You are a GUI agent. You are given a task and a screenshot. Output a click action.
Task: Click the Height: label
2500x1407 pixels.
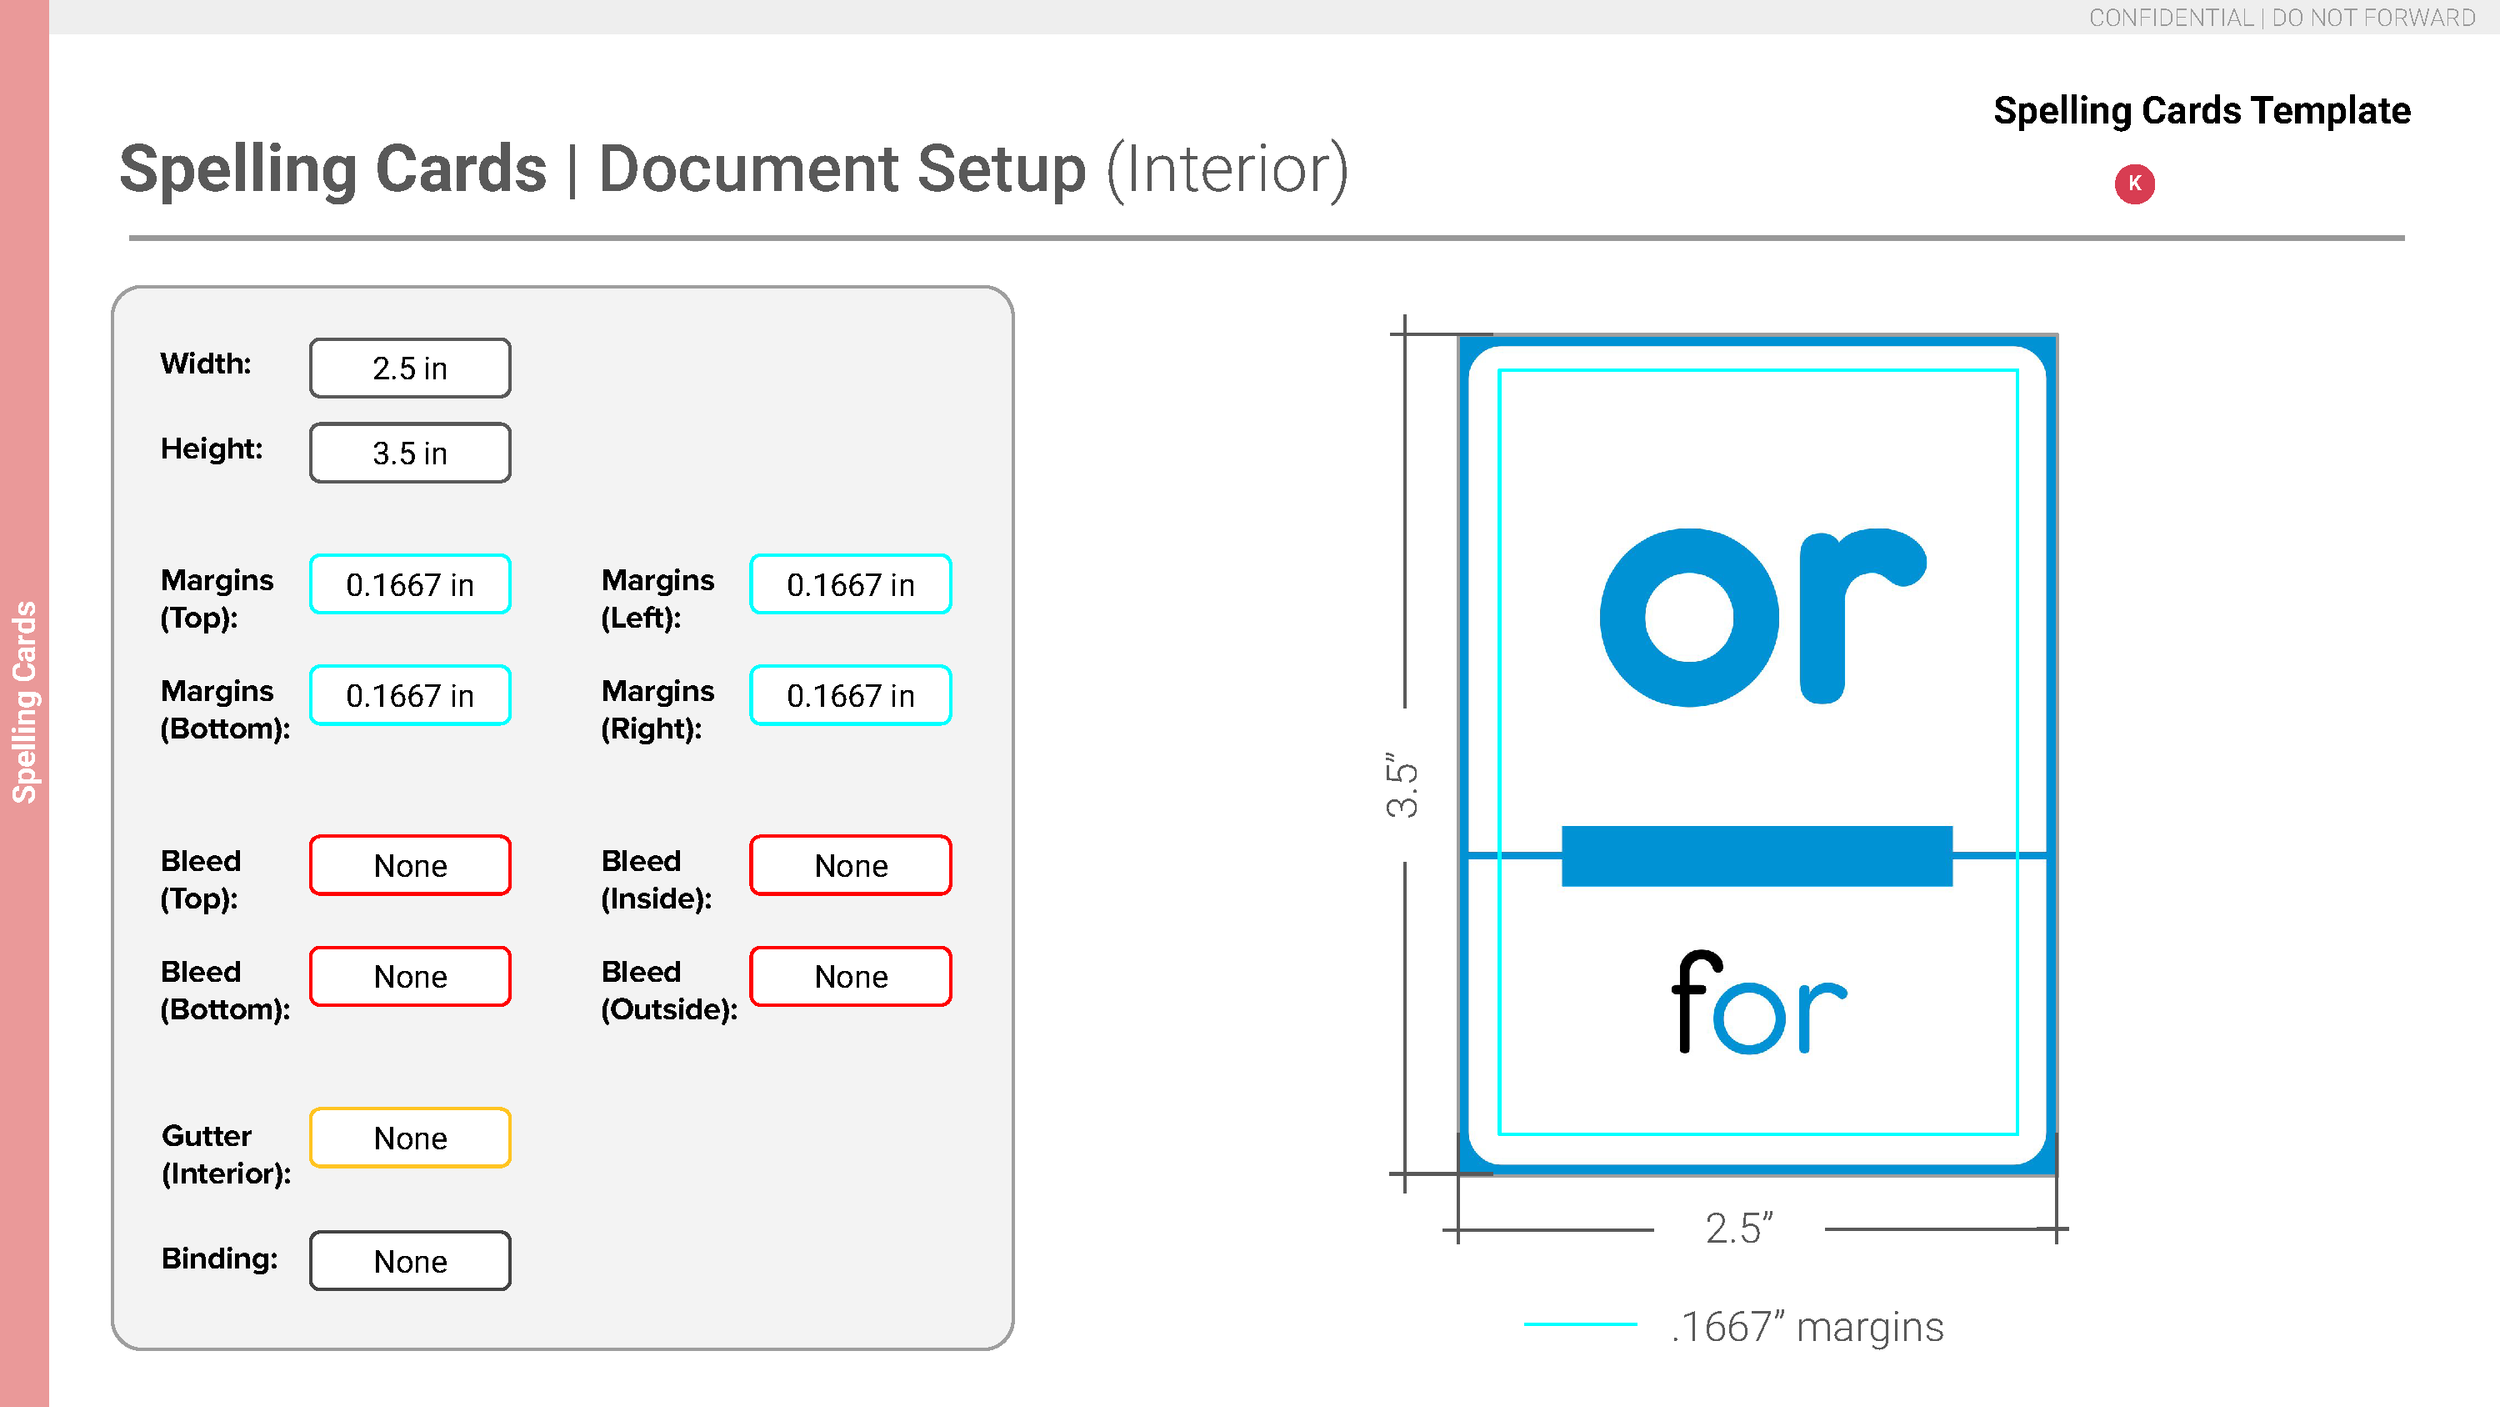pyautogui.click(x=211, y=448)
